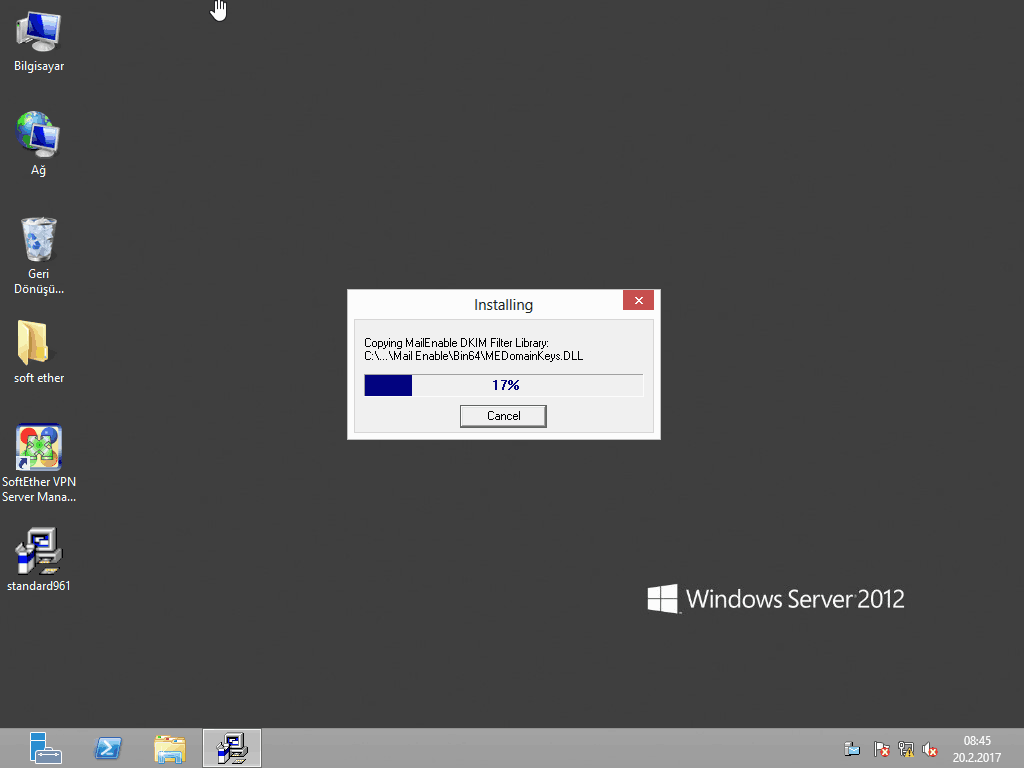Click the 17% installation progress bar
Viewport: 1024px width, 768px height.
(x=503, y=385)
